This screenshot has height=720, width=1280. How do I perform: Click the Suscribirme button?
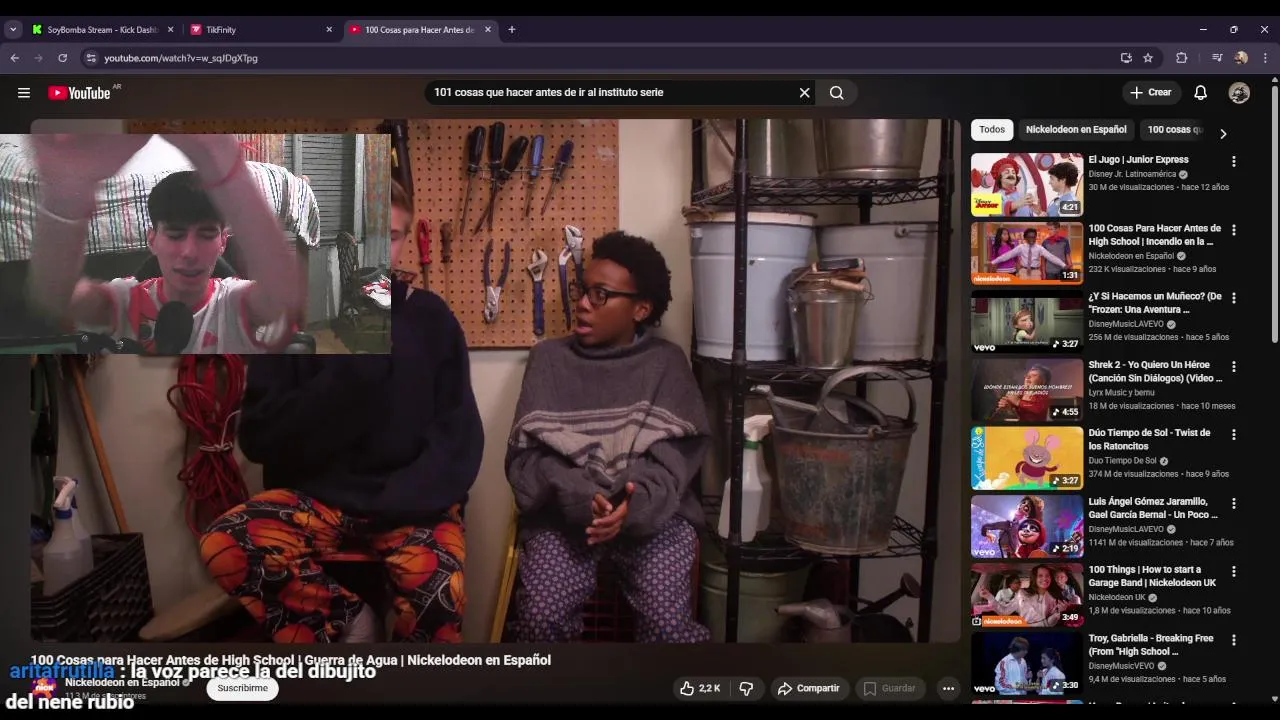(x=242, y=688)
